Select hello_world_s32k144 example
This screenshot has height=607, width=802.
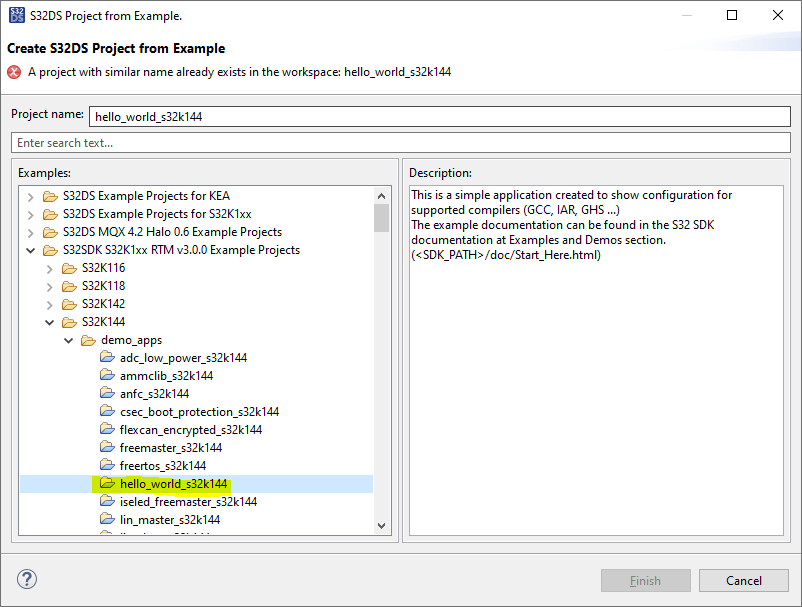coord(173,484)
